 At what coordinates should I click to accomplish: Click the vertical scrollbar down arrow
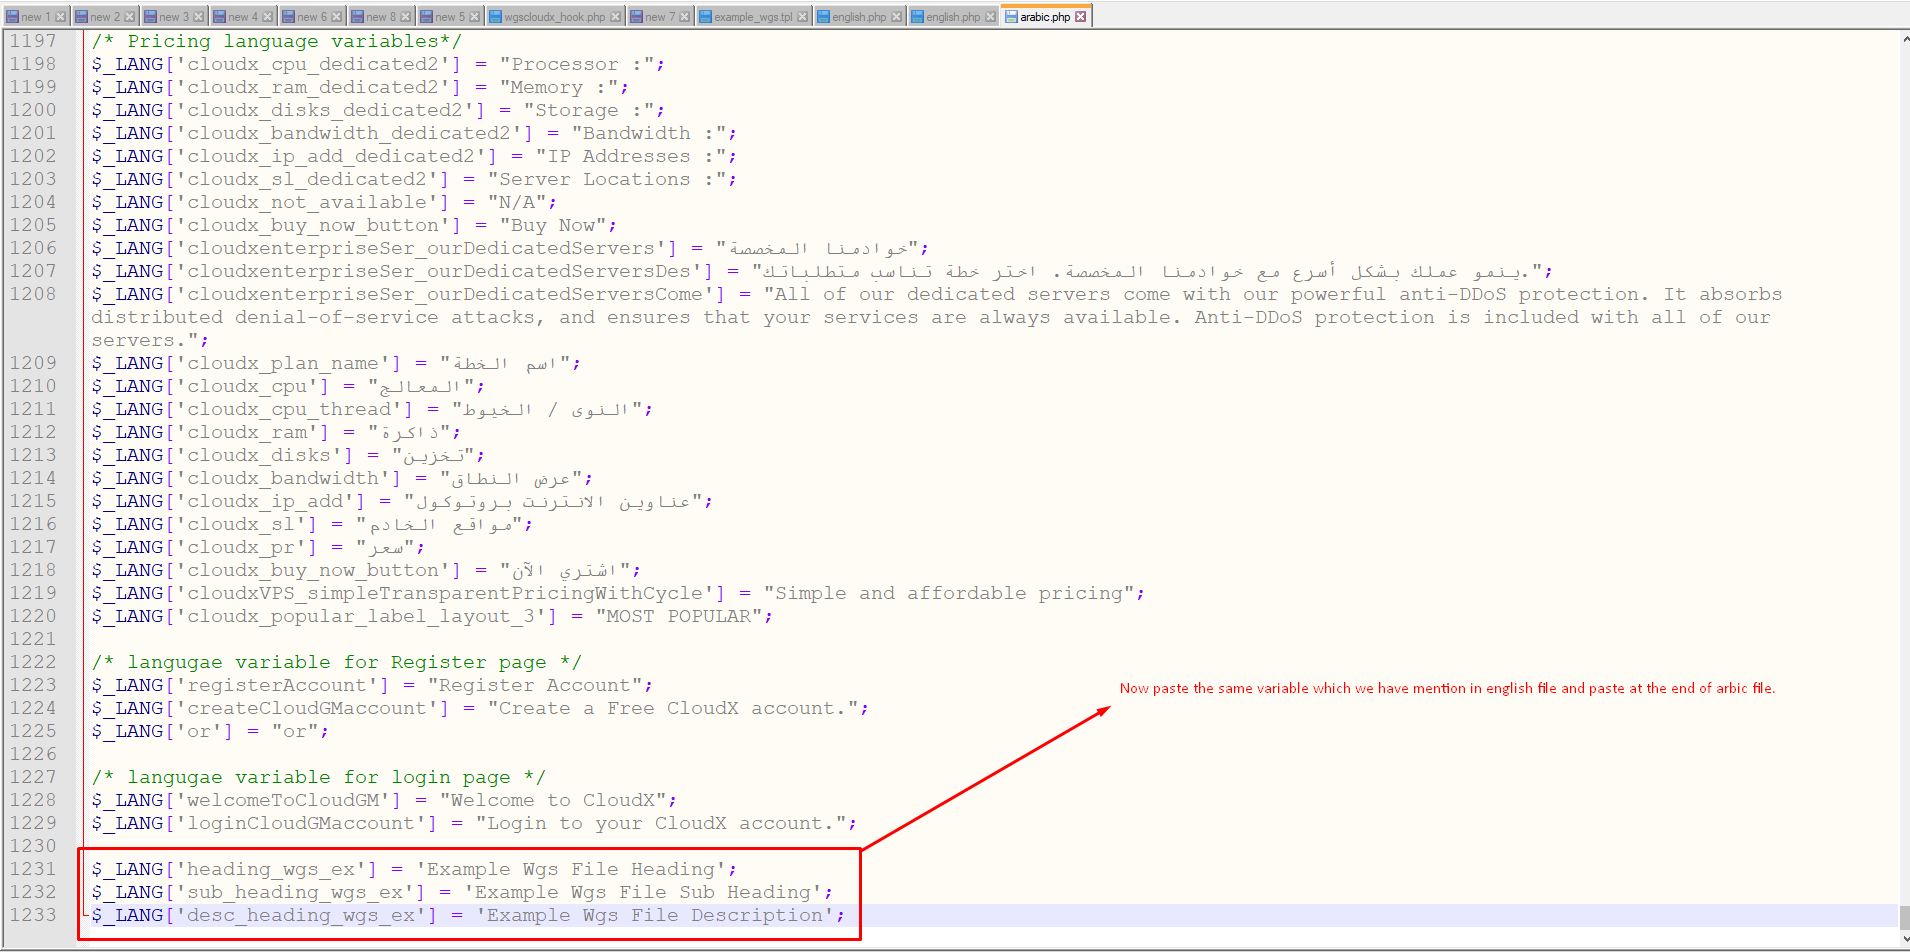1904,940
